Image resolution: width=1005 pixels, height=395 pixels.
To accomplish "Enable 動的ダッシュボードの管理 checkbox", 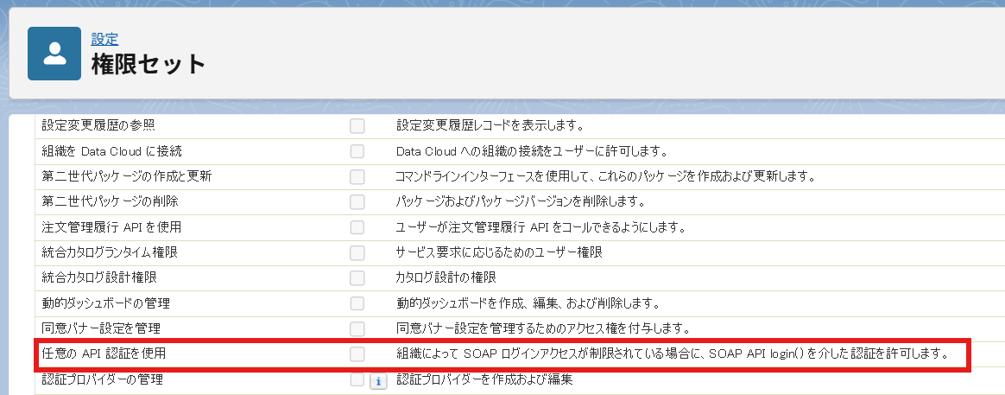I will 357,303.
